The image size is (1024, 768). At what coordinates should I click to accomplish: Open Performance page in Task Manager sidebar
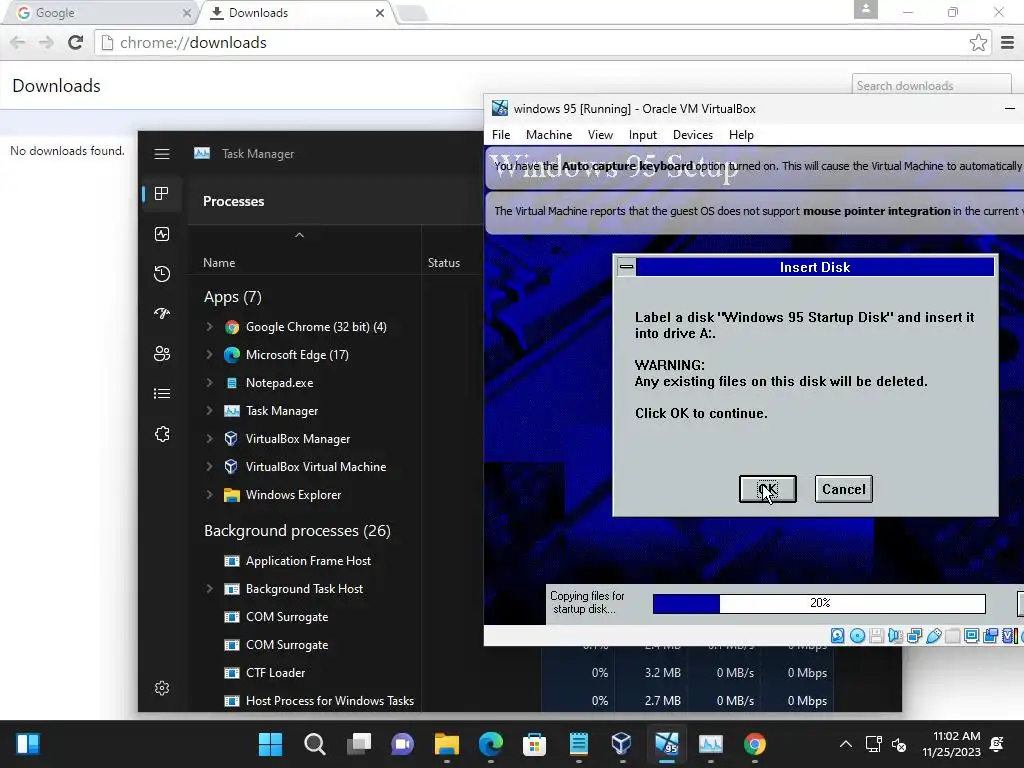(161, 234)
